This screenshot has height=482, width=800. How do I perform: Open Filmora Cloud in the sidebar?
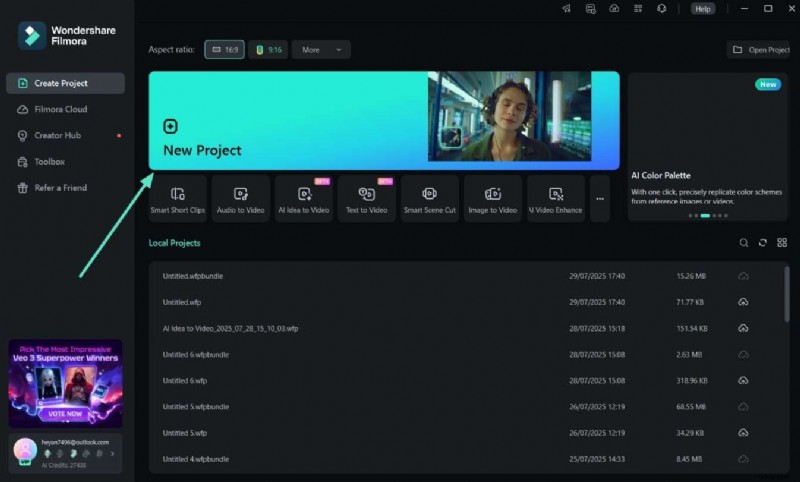click(60, 109)
